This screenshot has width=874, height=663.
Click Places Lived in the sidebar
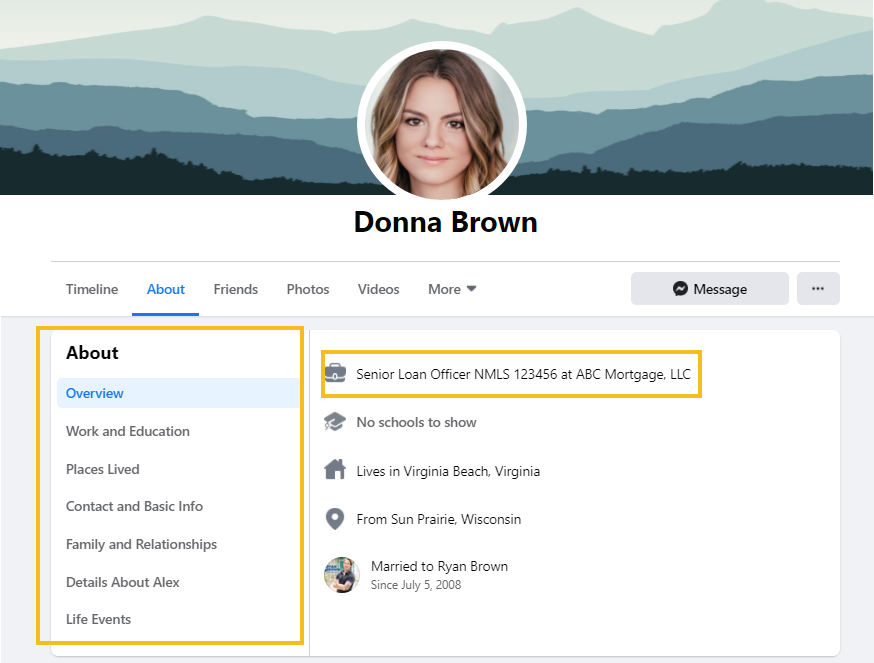coord(102,469)
